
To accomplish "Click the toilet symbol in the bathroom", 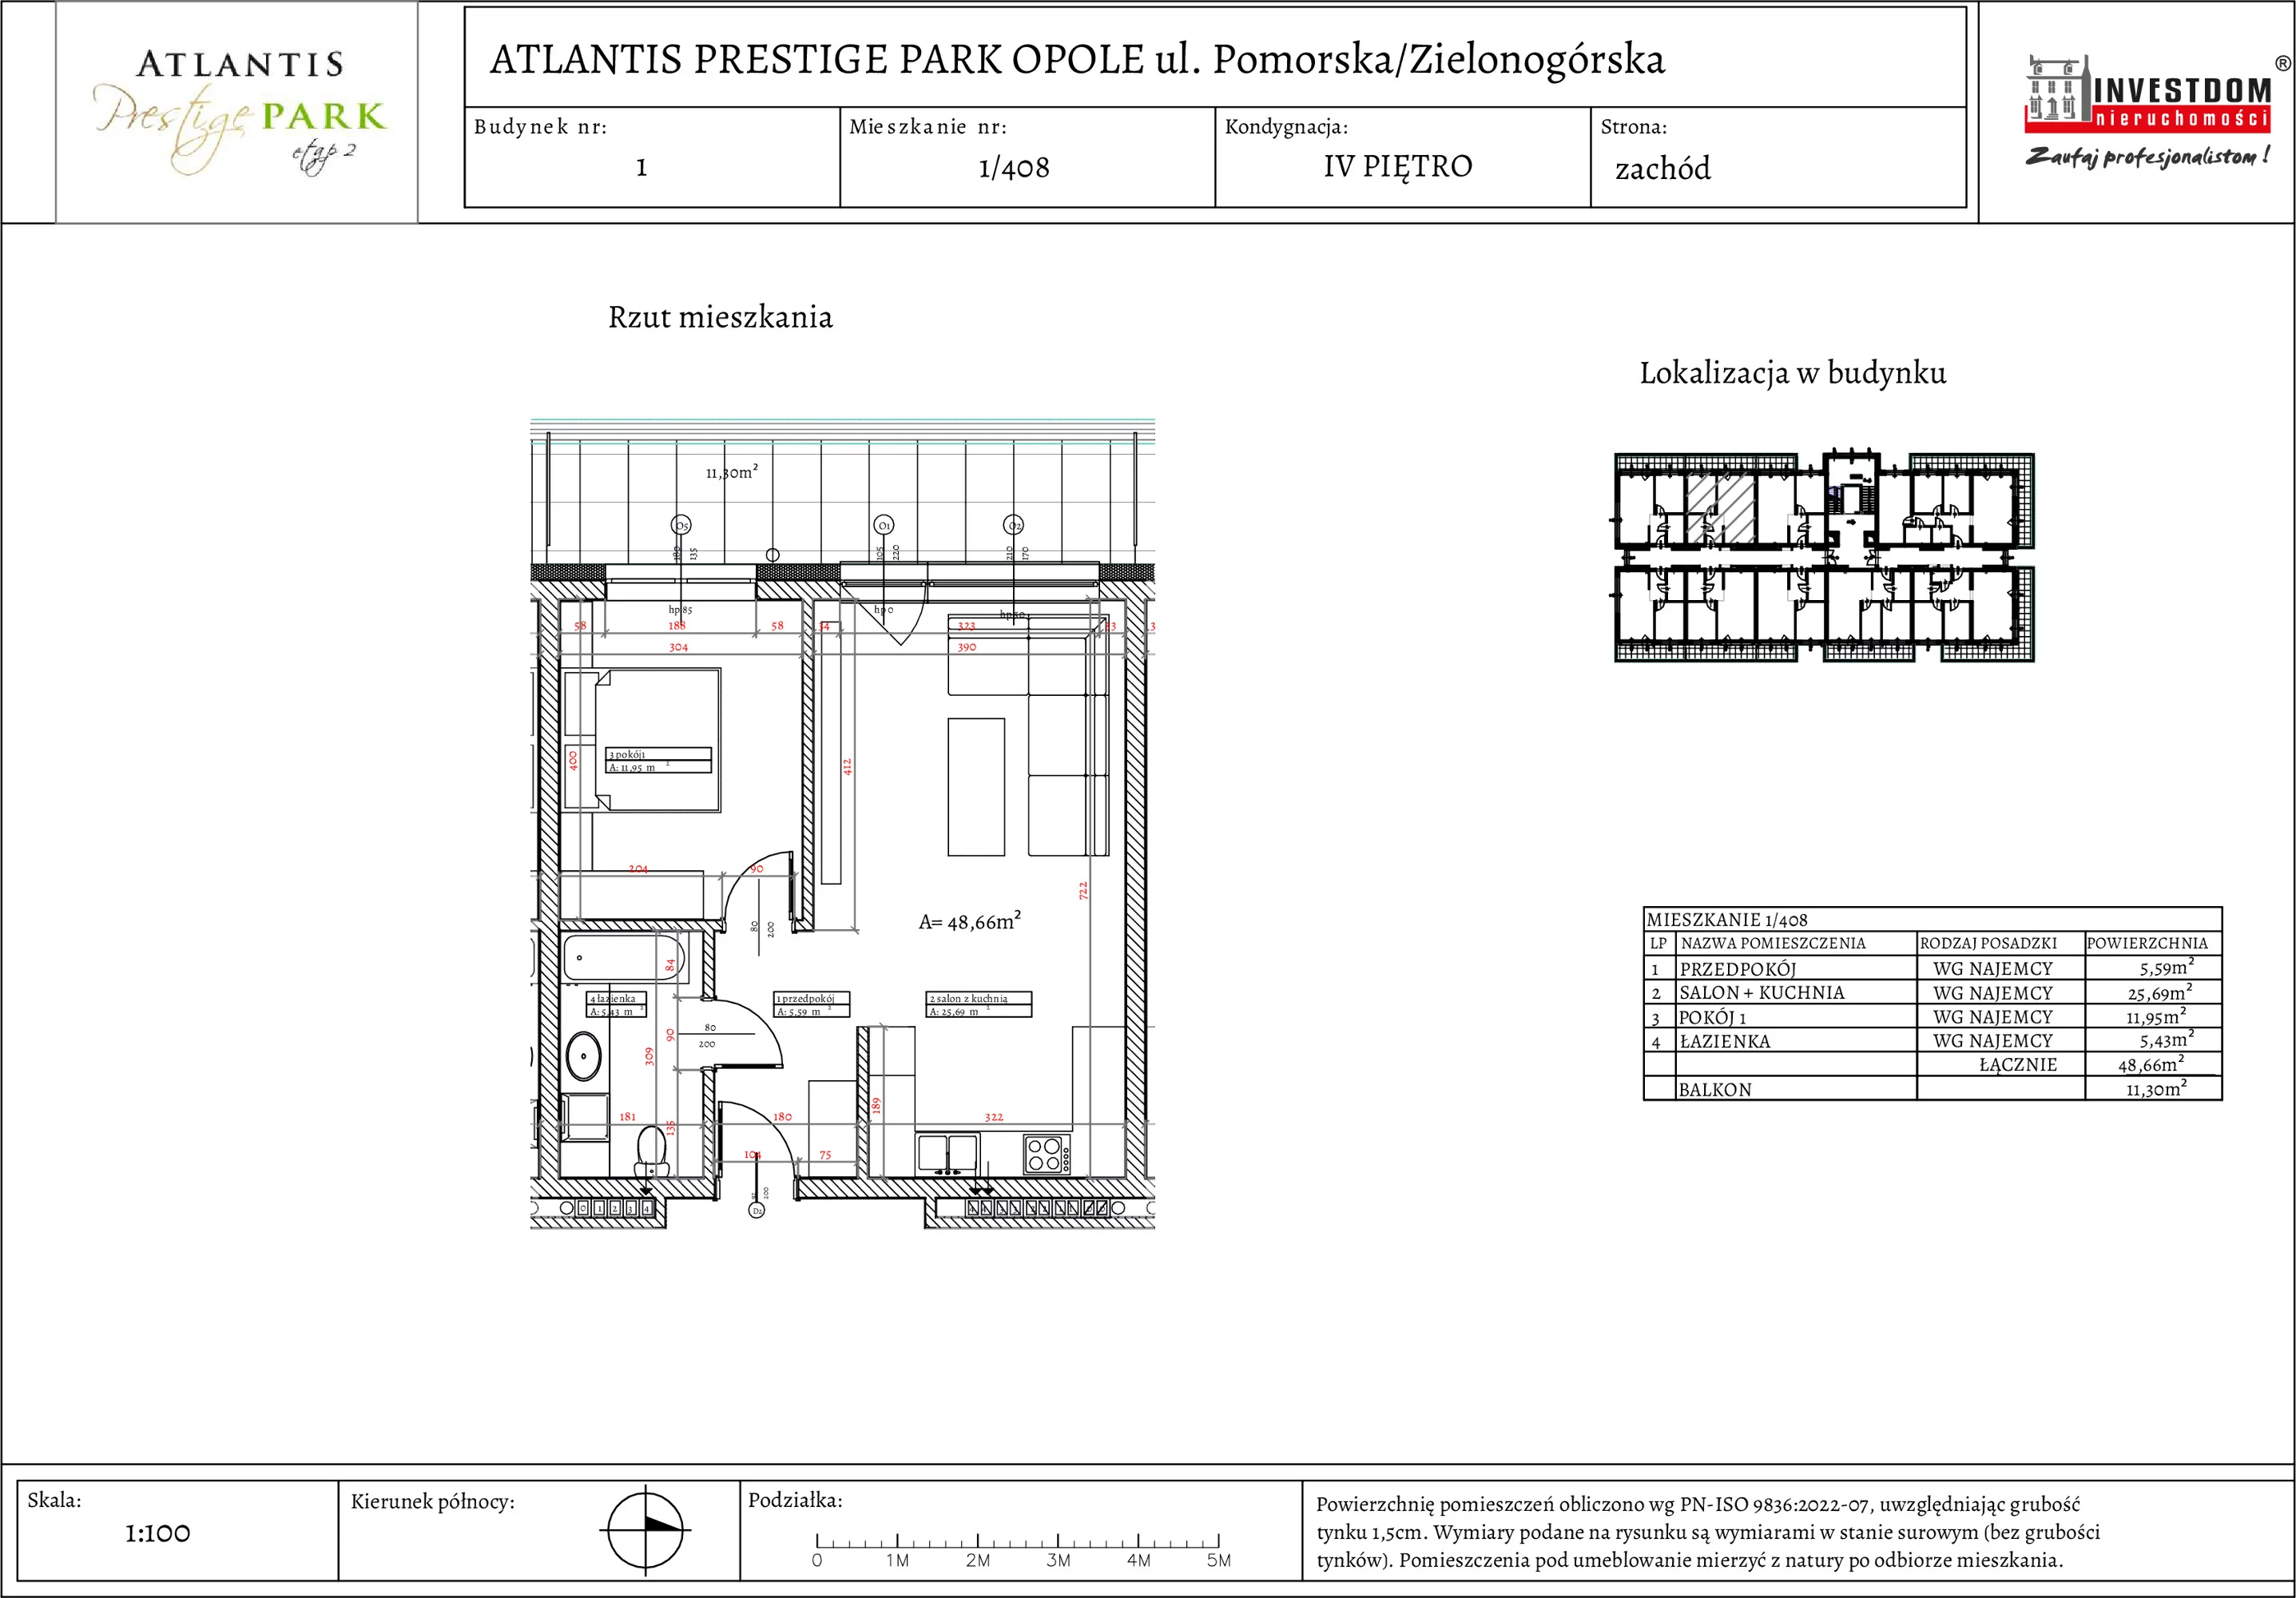I will [x=652, y=1152].
